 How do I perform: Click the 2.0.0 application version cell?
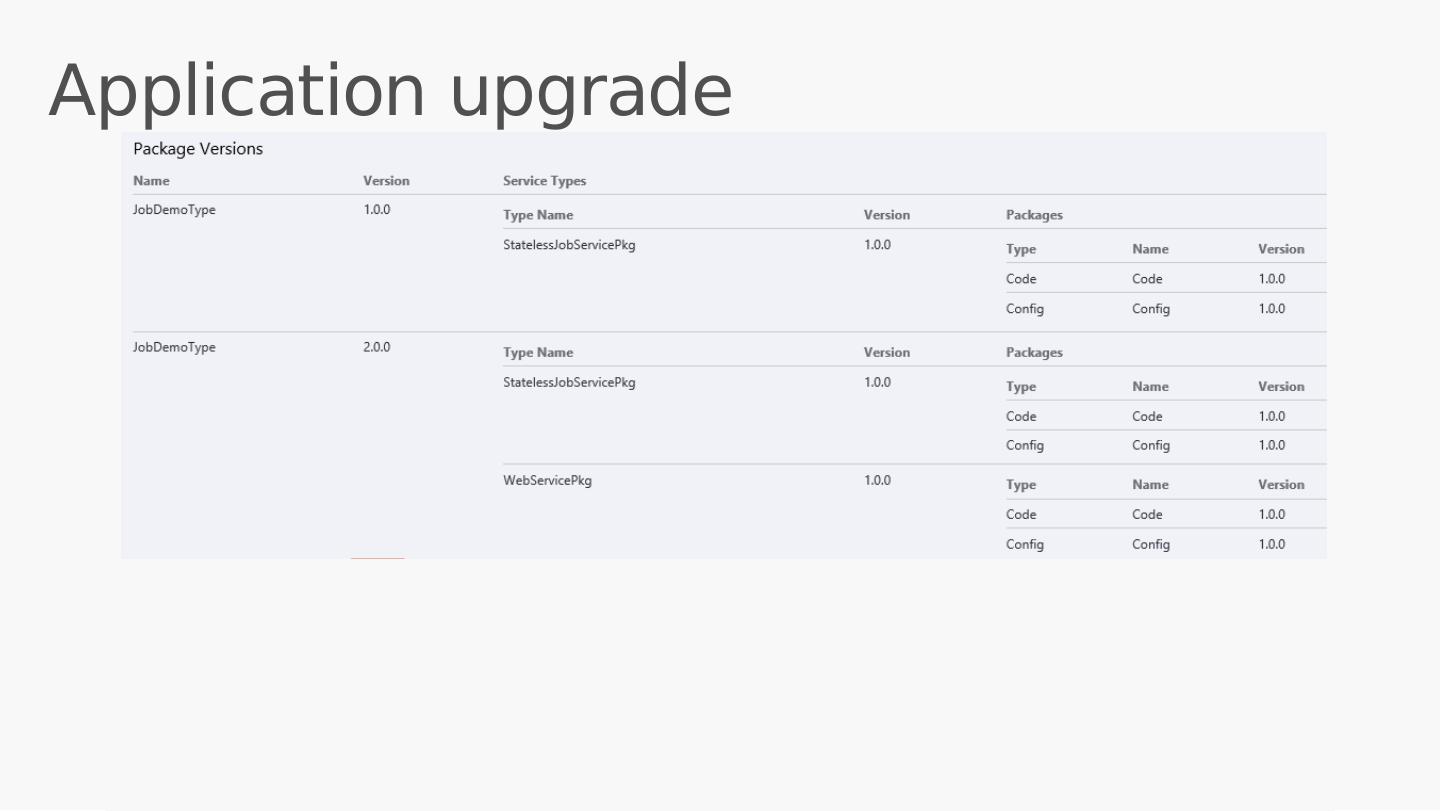377,348
